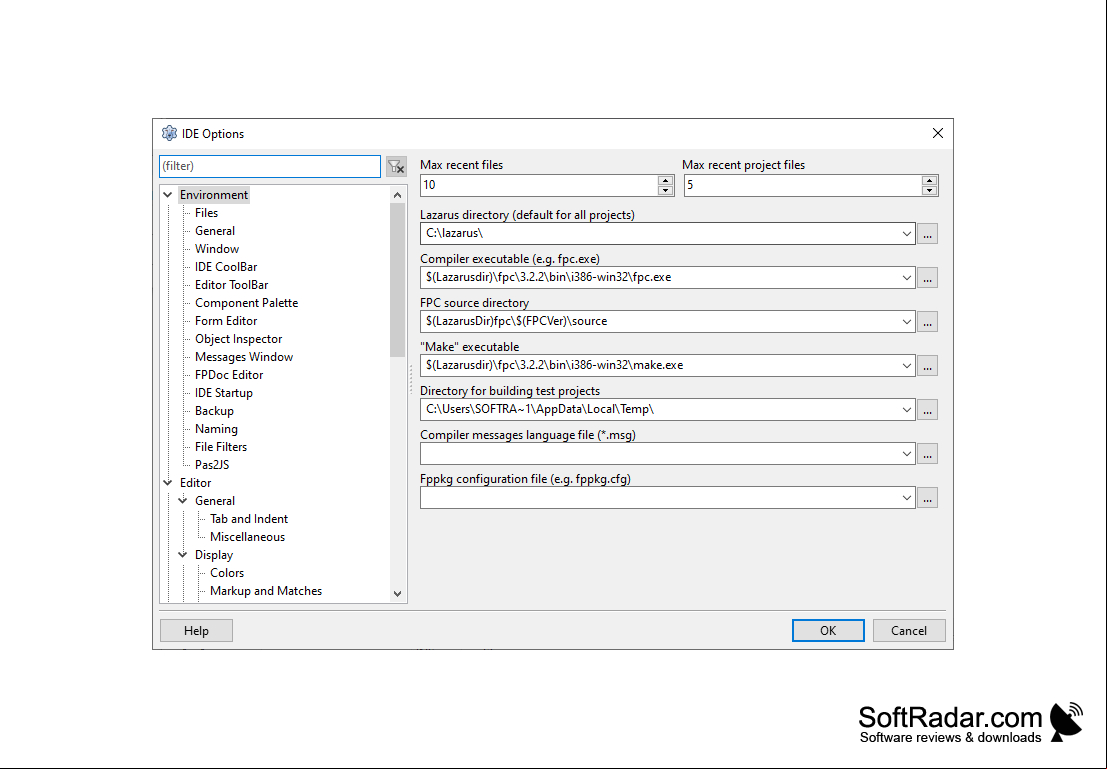The height and width of the screenshot is (769, 1107).
Task: Select Markup and Matches in the tree
Action: pyautogui.click(x=265, y=591)
